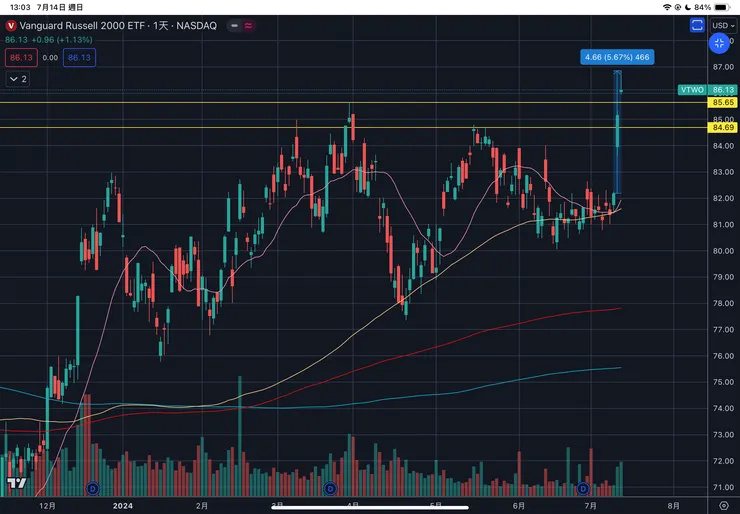
Task: Tap the Vanguard logo icon
Action: coord(11,26)
